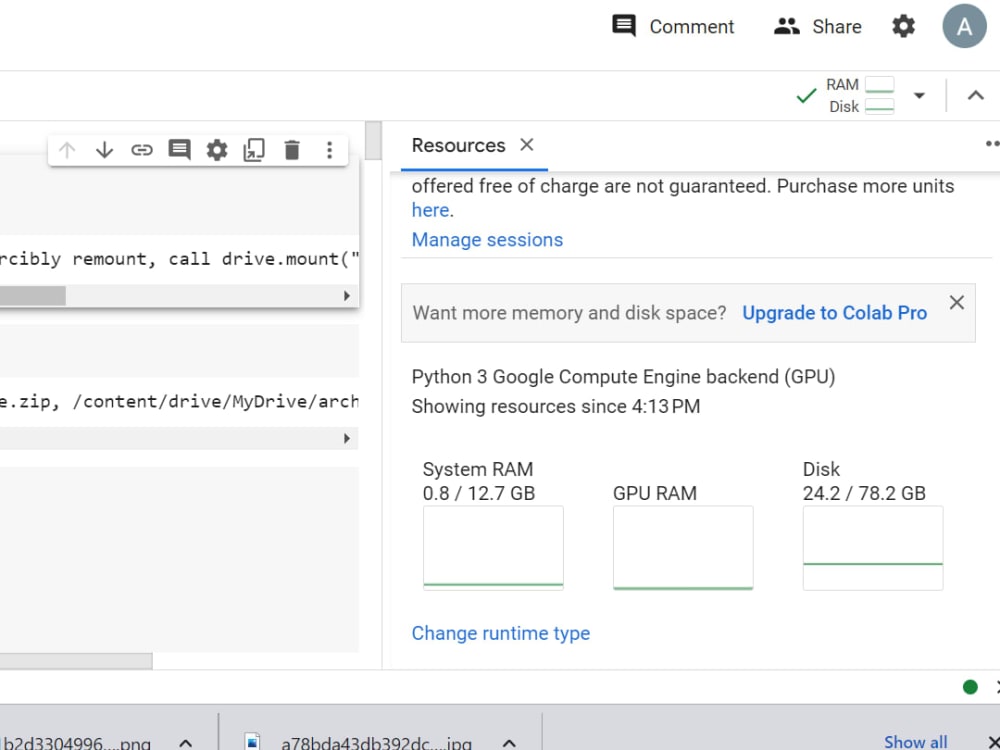Click the Disk usage graph

[872, 548]
